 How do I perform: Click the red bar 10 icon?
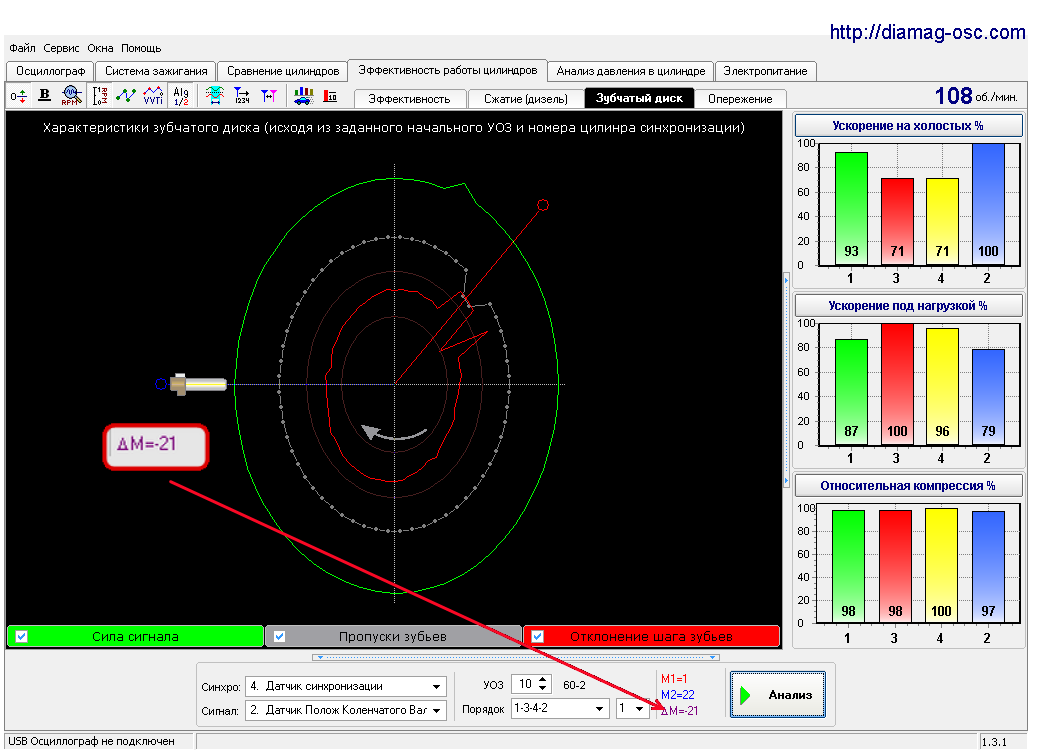click(x=330, y=96)
